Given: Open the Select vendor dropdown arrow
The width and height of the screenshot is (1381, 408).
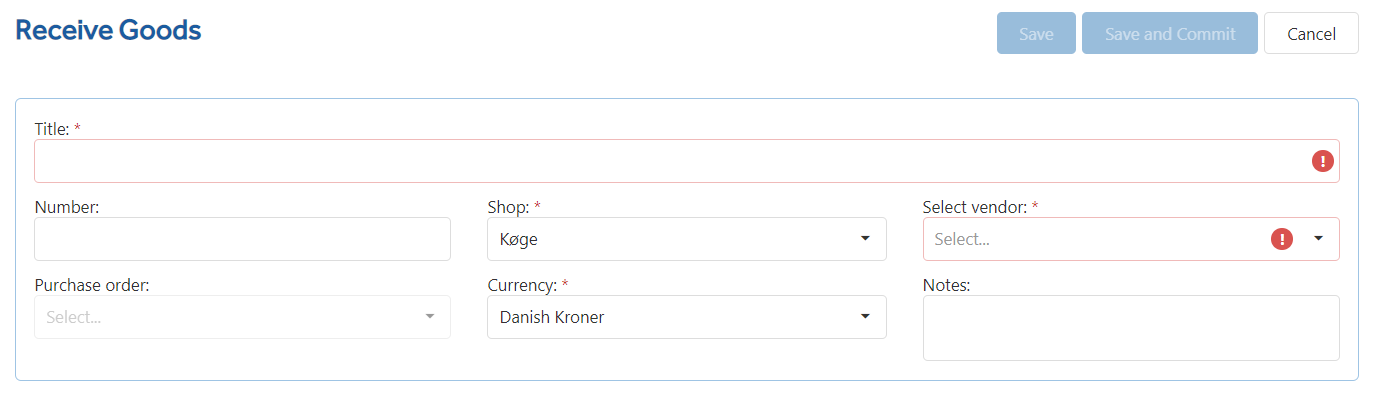Looking at the screenshot, I should (x=1318, y=239).
